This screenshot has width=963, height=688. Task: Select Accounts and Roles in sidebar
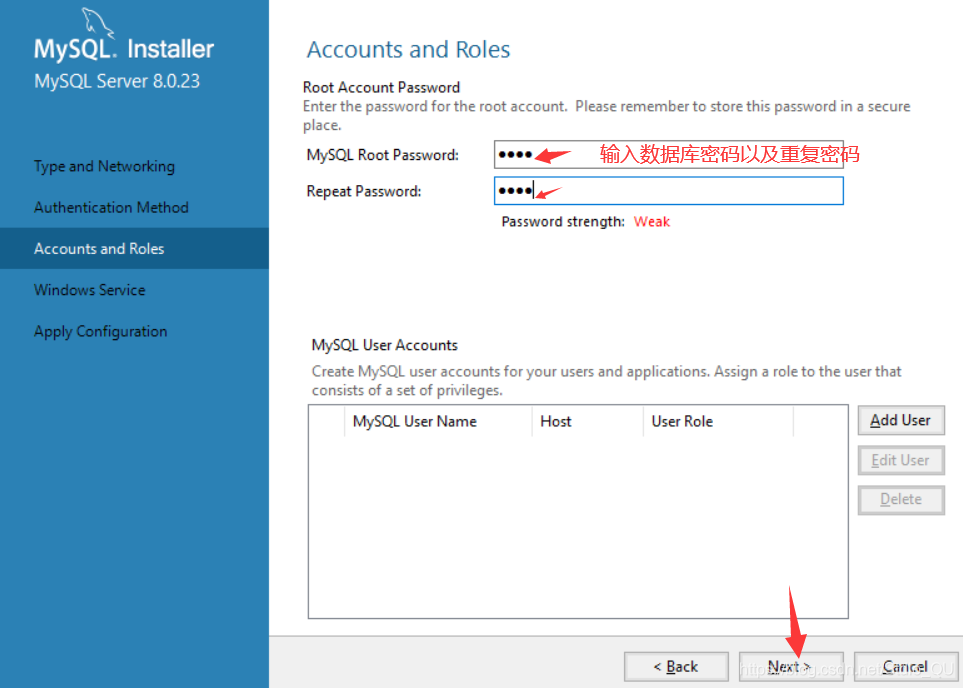tap(135, 248)
